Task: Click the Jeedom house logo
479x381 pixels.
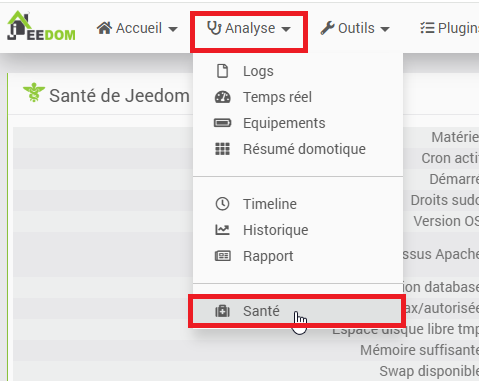Action: [x=41, y=26]
